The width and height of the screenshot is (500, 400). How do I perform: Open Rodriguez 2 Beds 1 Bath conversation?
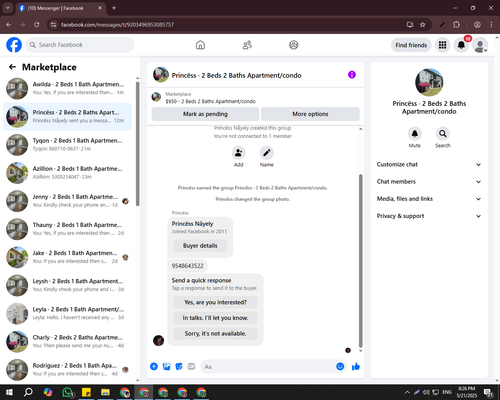pyautogui.click(x=67, y=370)
